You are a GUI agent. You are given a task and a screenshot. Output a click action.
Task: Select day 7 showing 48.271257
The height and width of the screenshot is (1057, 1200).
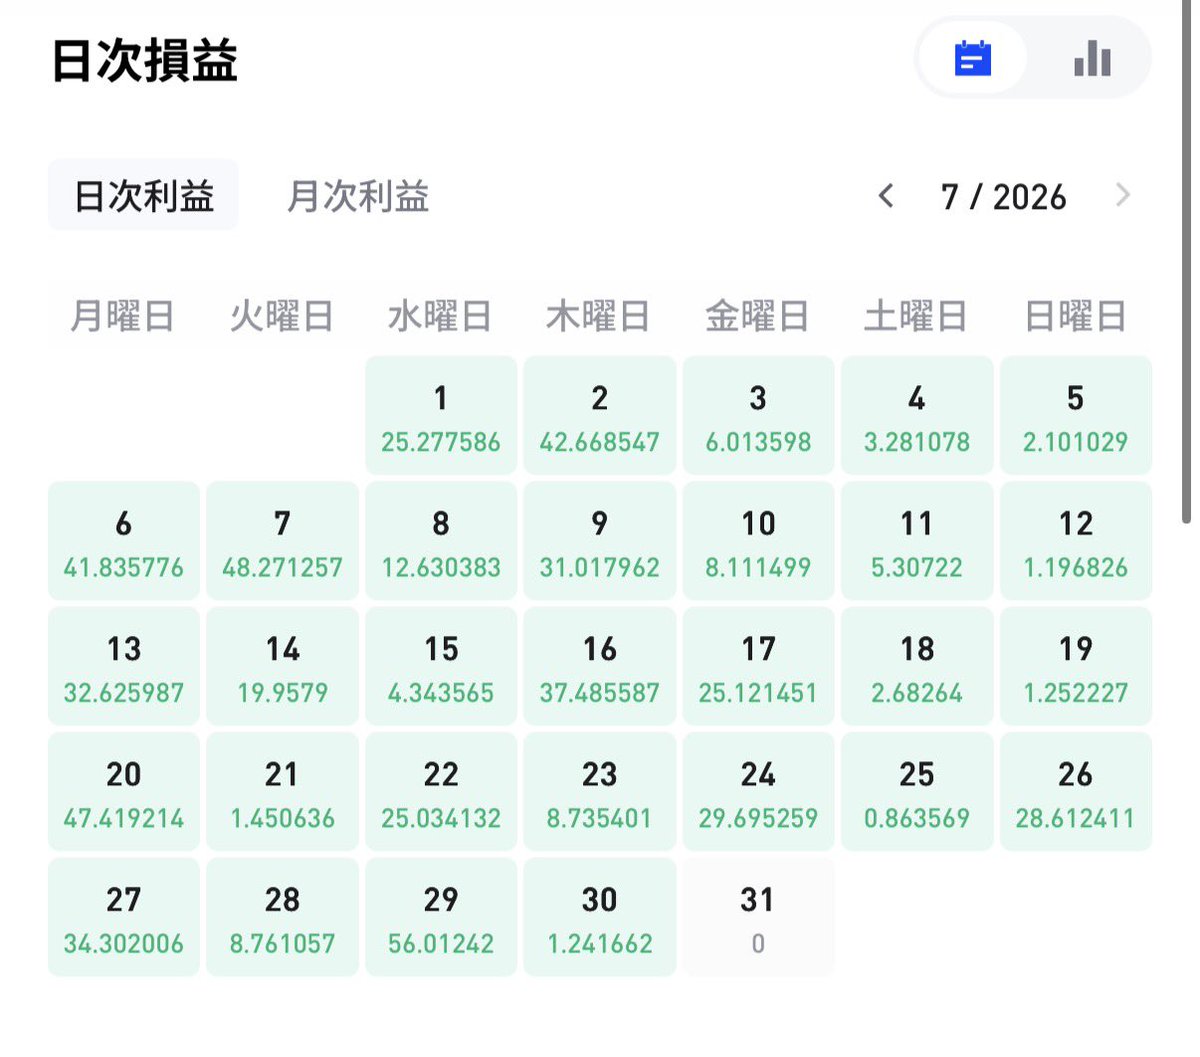pyautogui.click(x=282, y=541)
